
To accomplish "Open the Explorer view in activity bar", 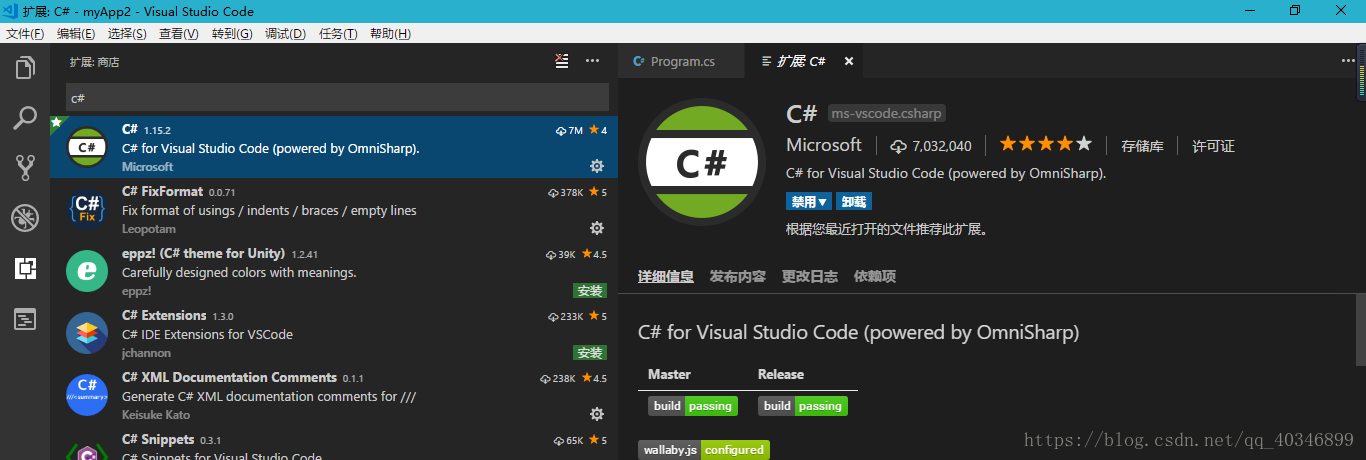I will tap(25, 68).
